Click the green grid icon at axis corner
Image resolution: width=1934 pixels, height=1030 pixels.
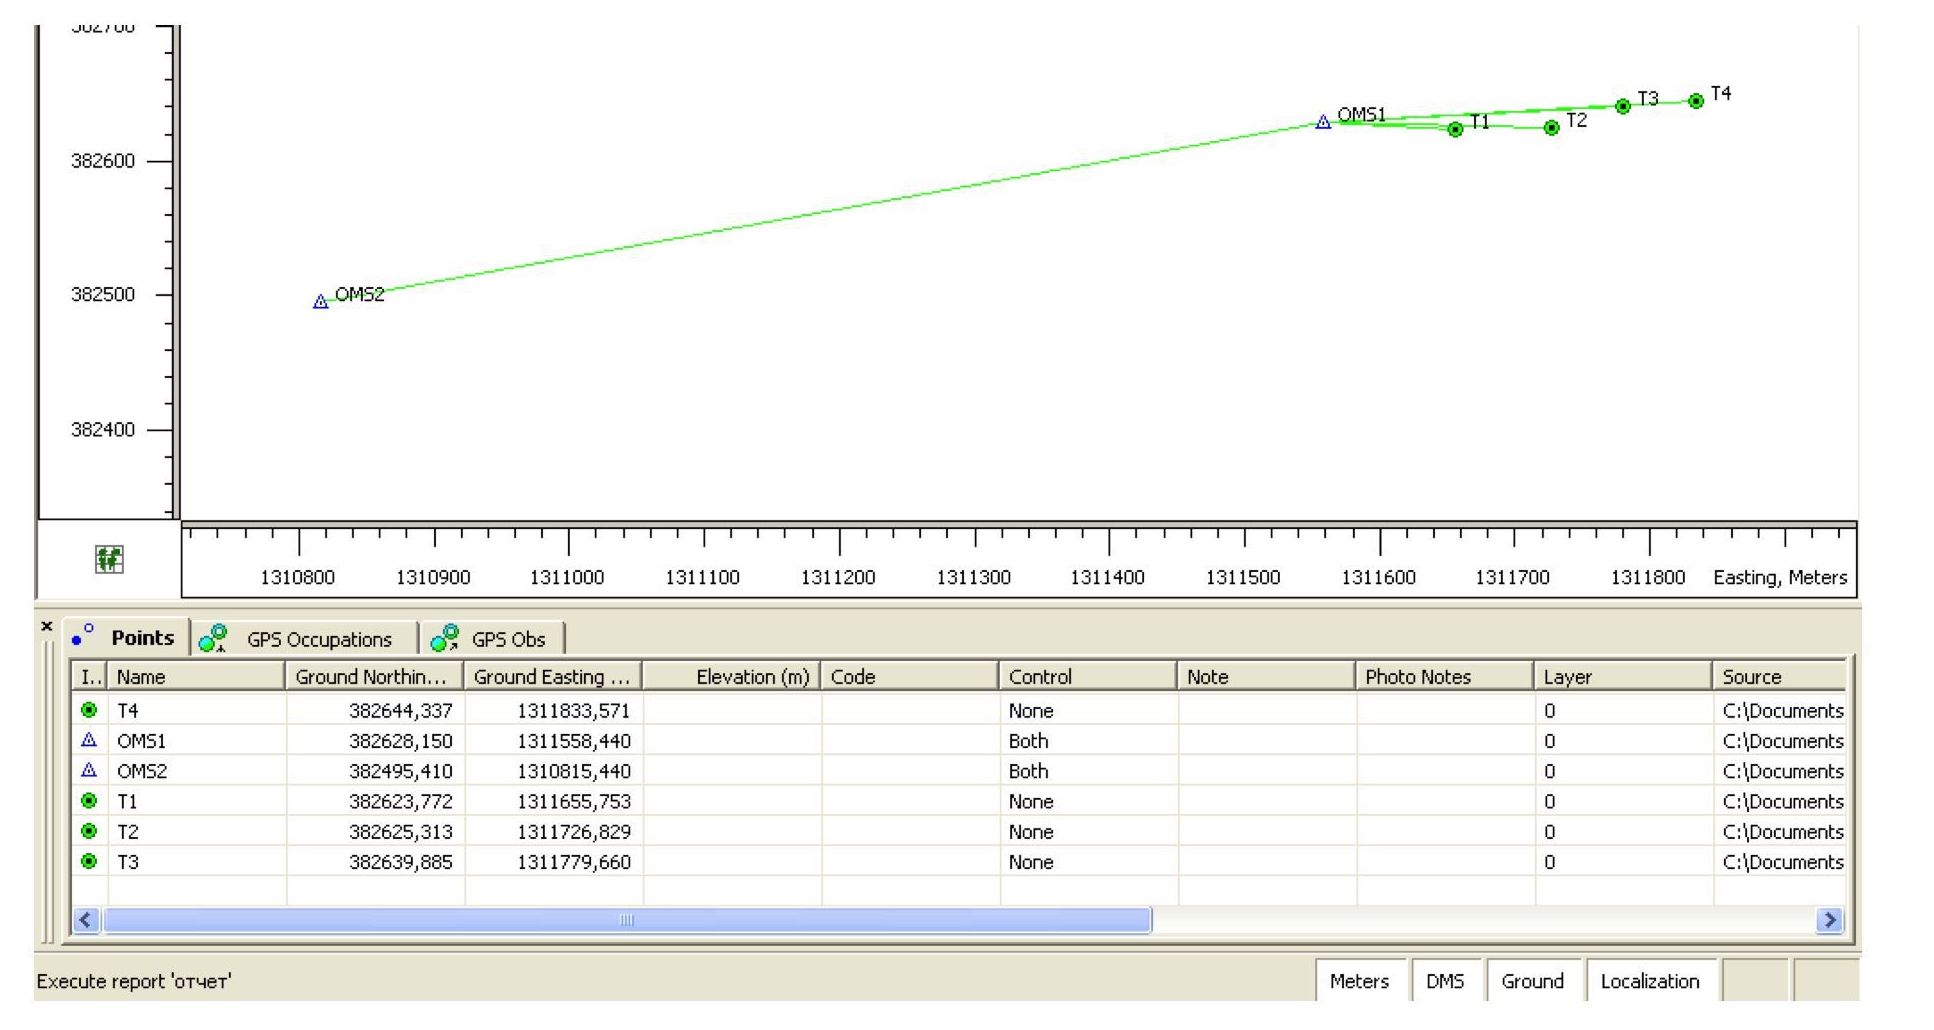click(x=109, y=559)
